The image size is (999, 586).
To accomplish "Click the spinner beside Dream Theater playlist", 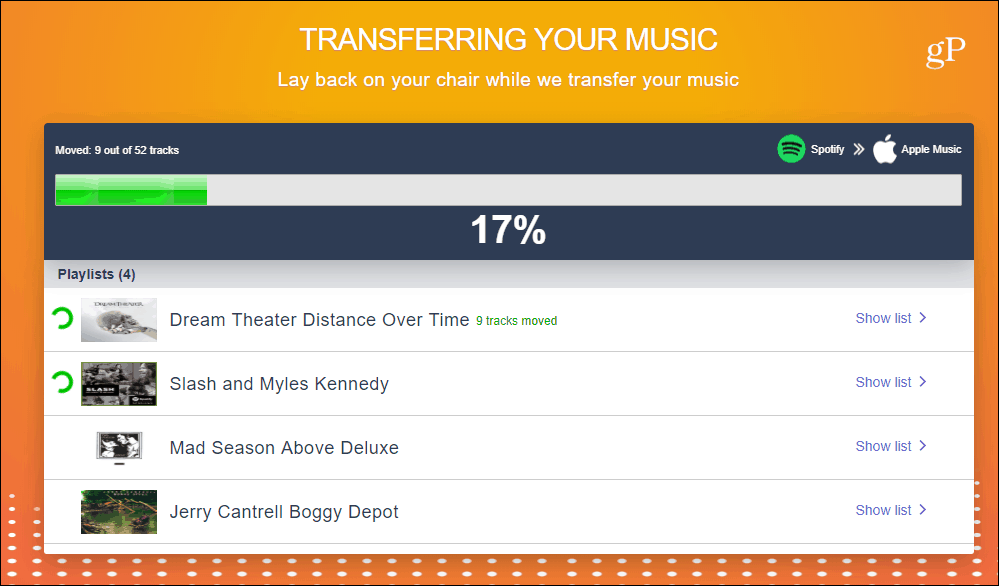I will coord(62,318).
